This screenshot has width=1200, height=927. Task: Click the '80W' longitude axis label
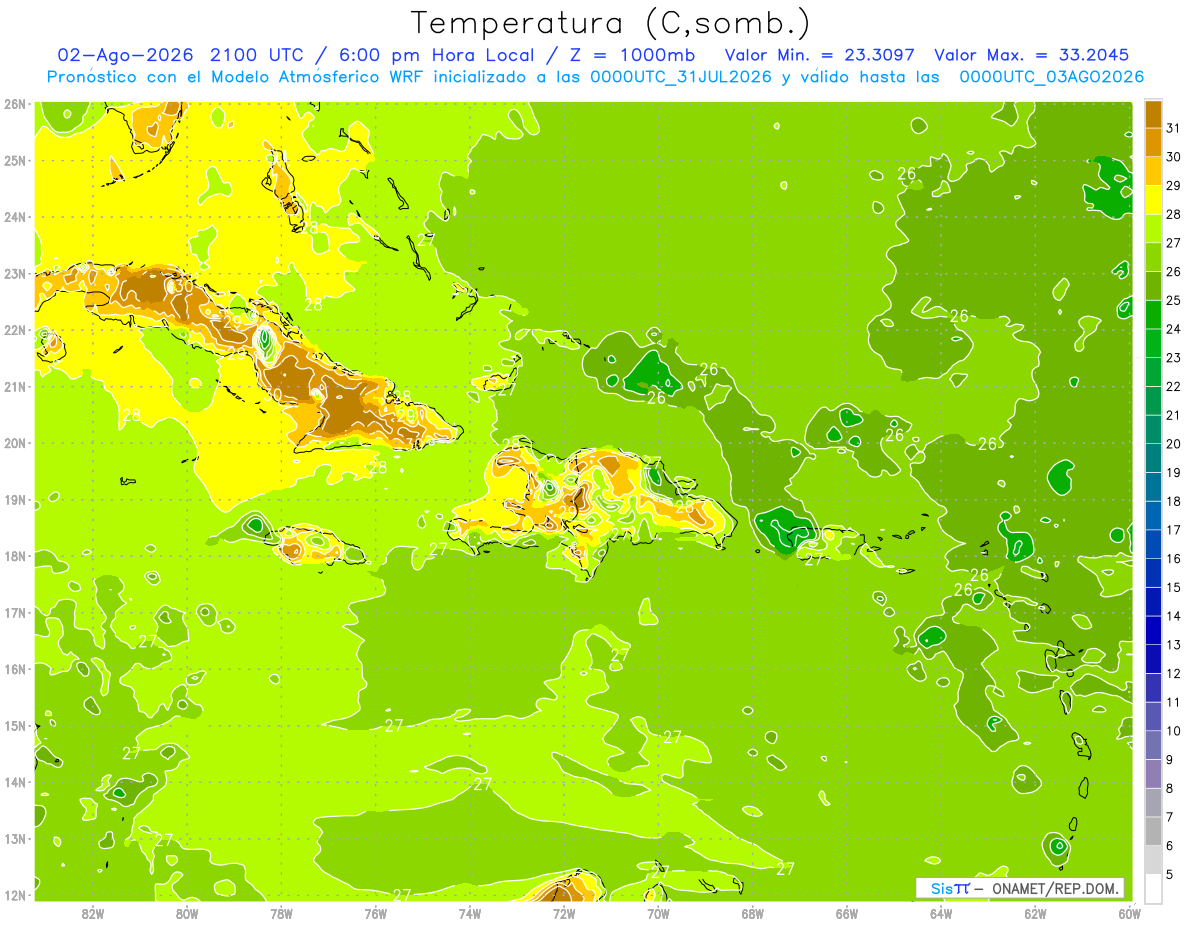[187, 914]
